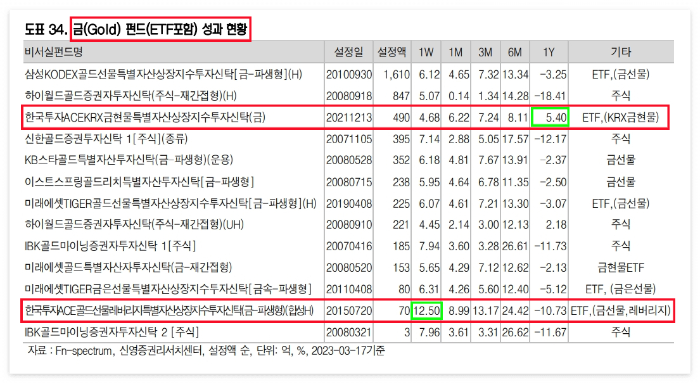
Task: Click the date cell '20110408'
Action: pos(349,289)
